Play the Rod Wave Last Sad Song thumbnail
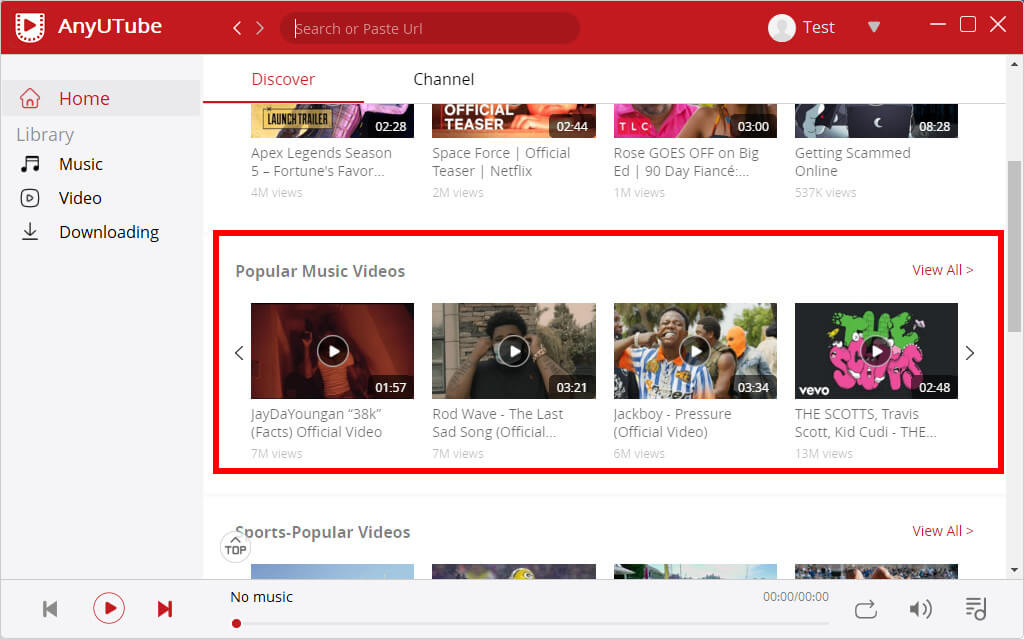Viewport: 1024px width, 639px height. 514,351
